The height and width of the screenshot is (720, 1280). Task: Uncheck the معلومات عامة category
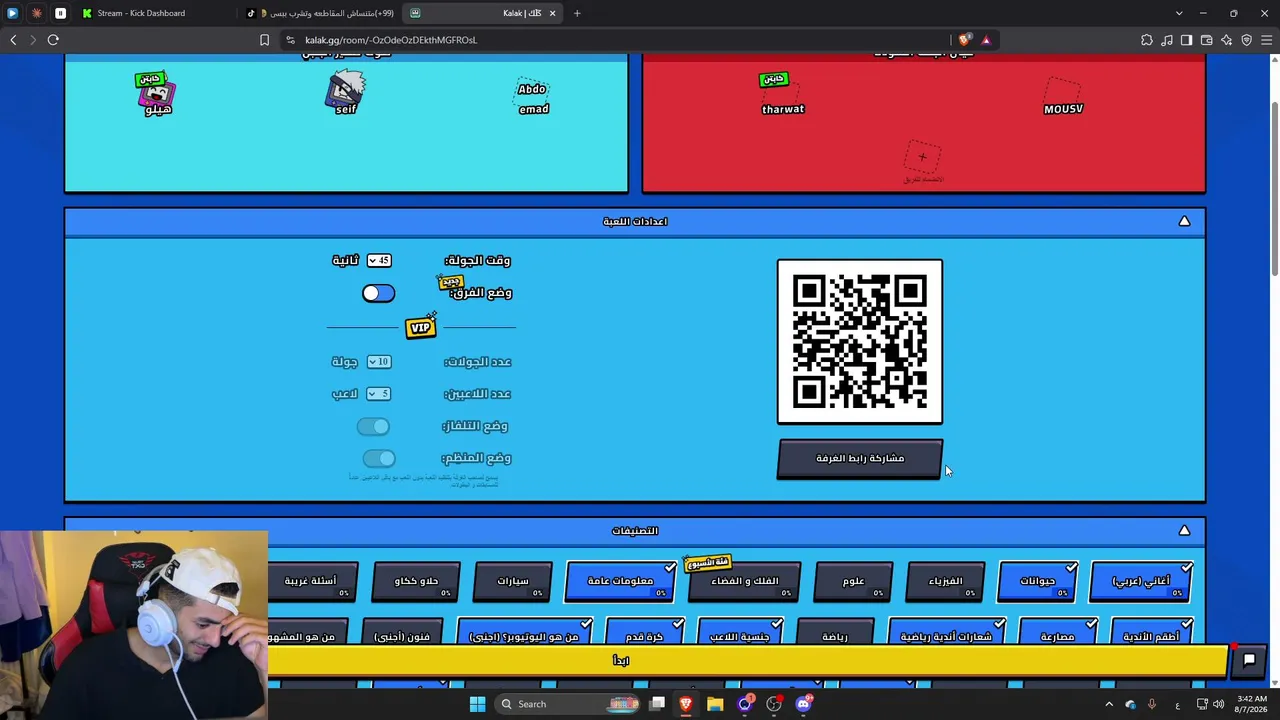pos(618,581)
